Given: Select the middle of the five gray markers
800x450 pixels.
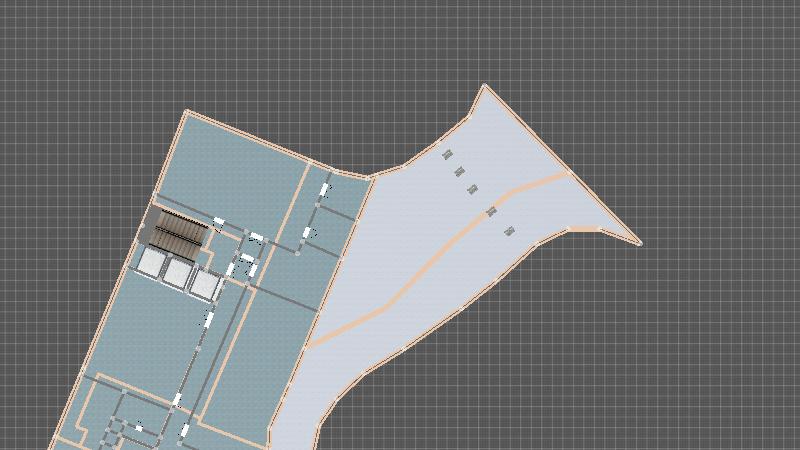Looking at the screenshot, I should pyautogui.click(x=473, y=189).
